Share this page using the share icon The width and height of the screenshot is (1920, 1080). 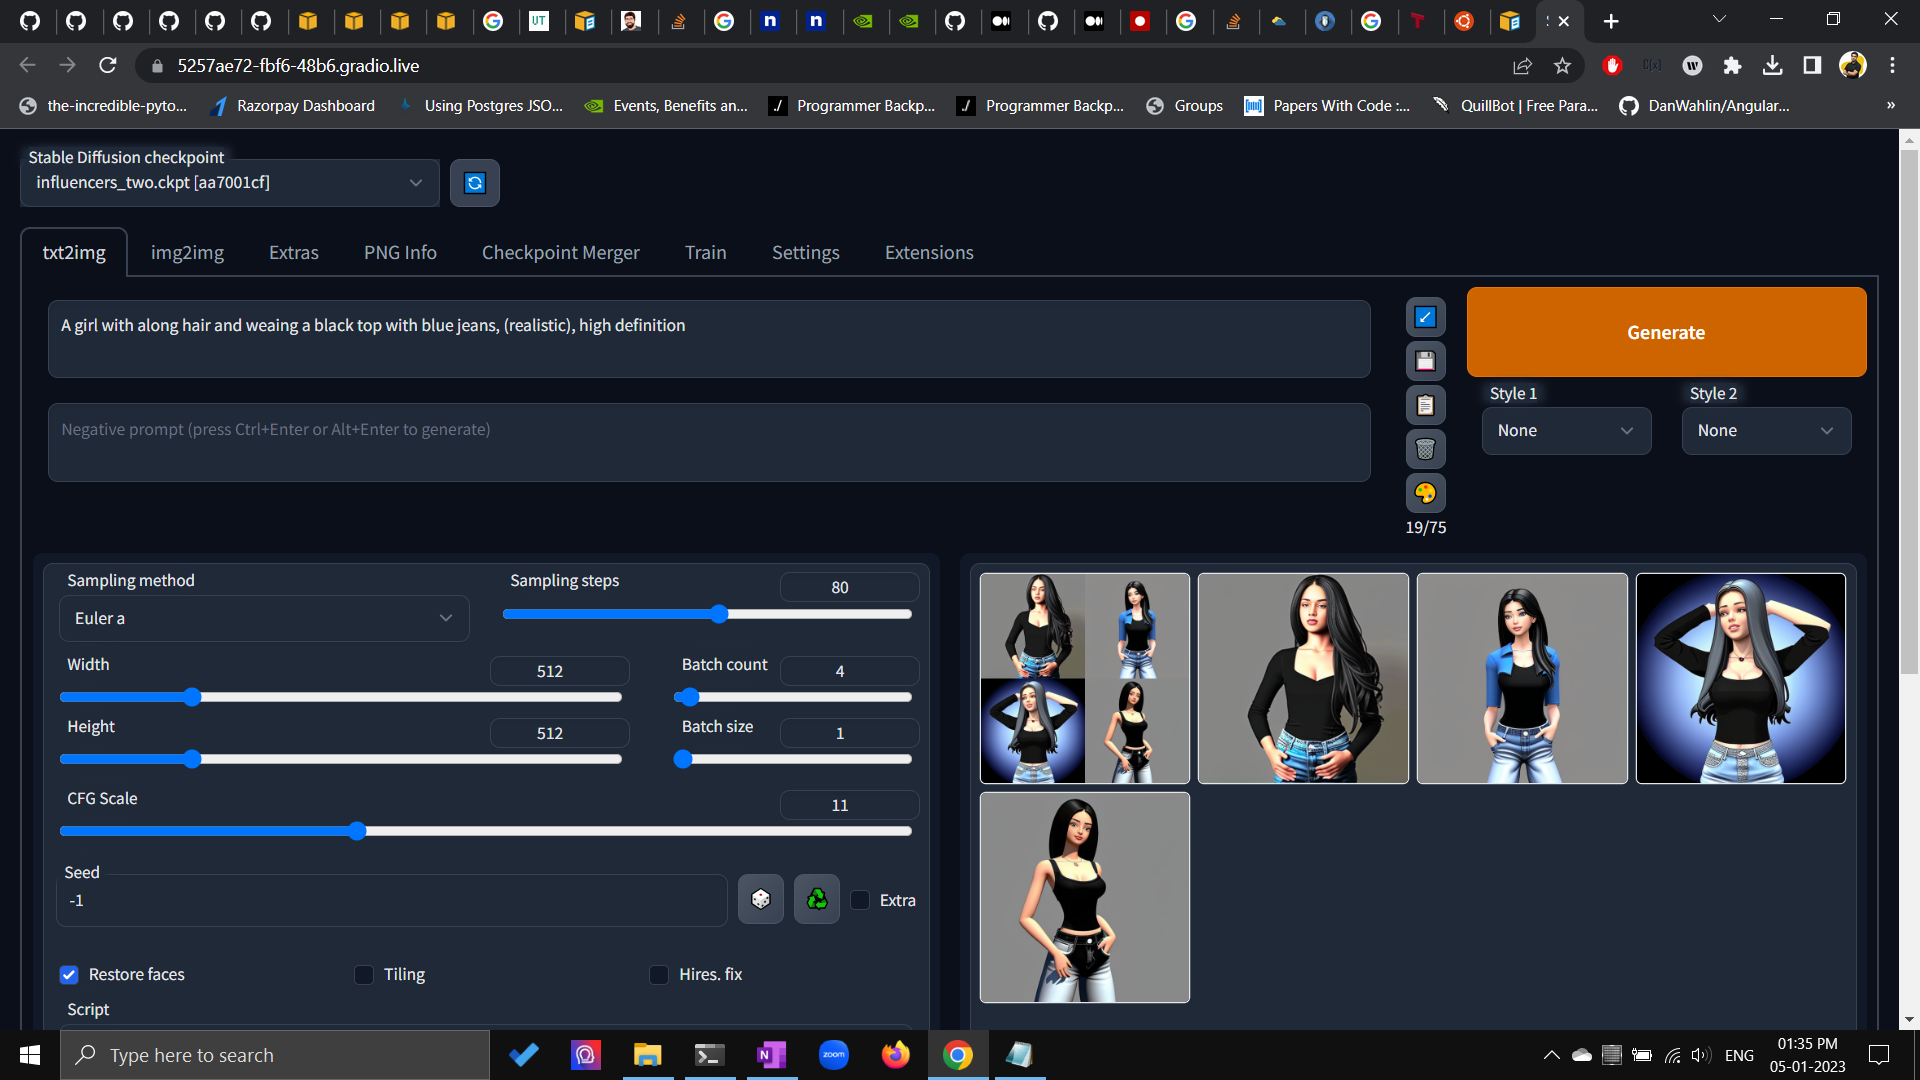coord(1522,65)
